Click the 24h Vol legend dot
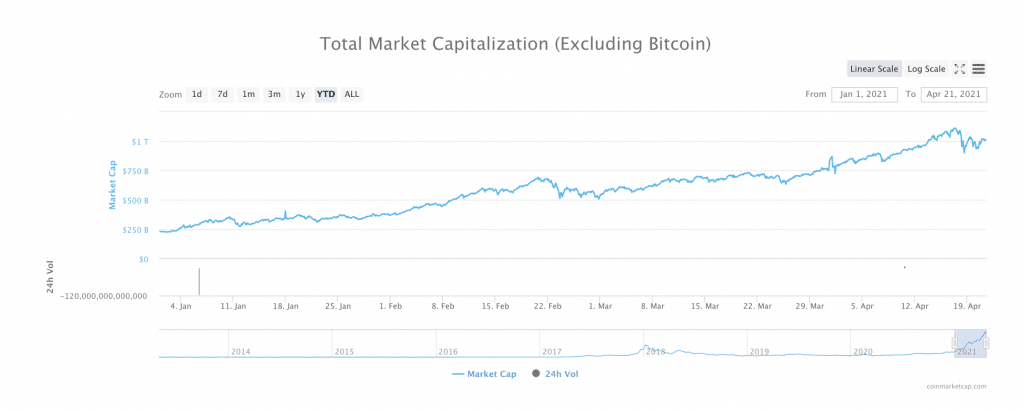The height and width of the screenshot is (411, 1024). 536,373
